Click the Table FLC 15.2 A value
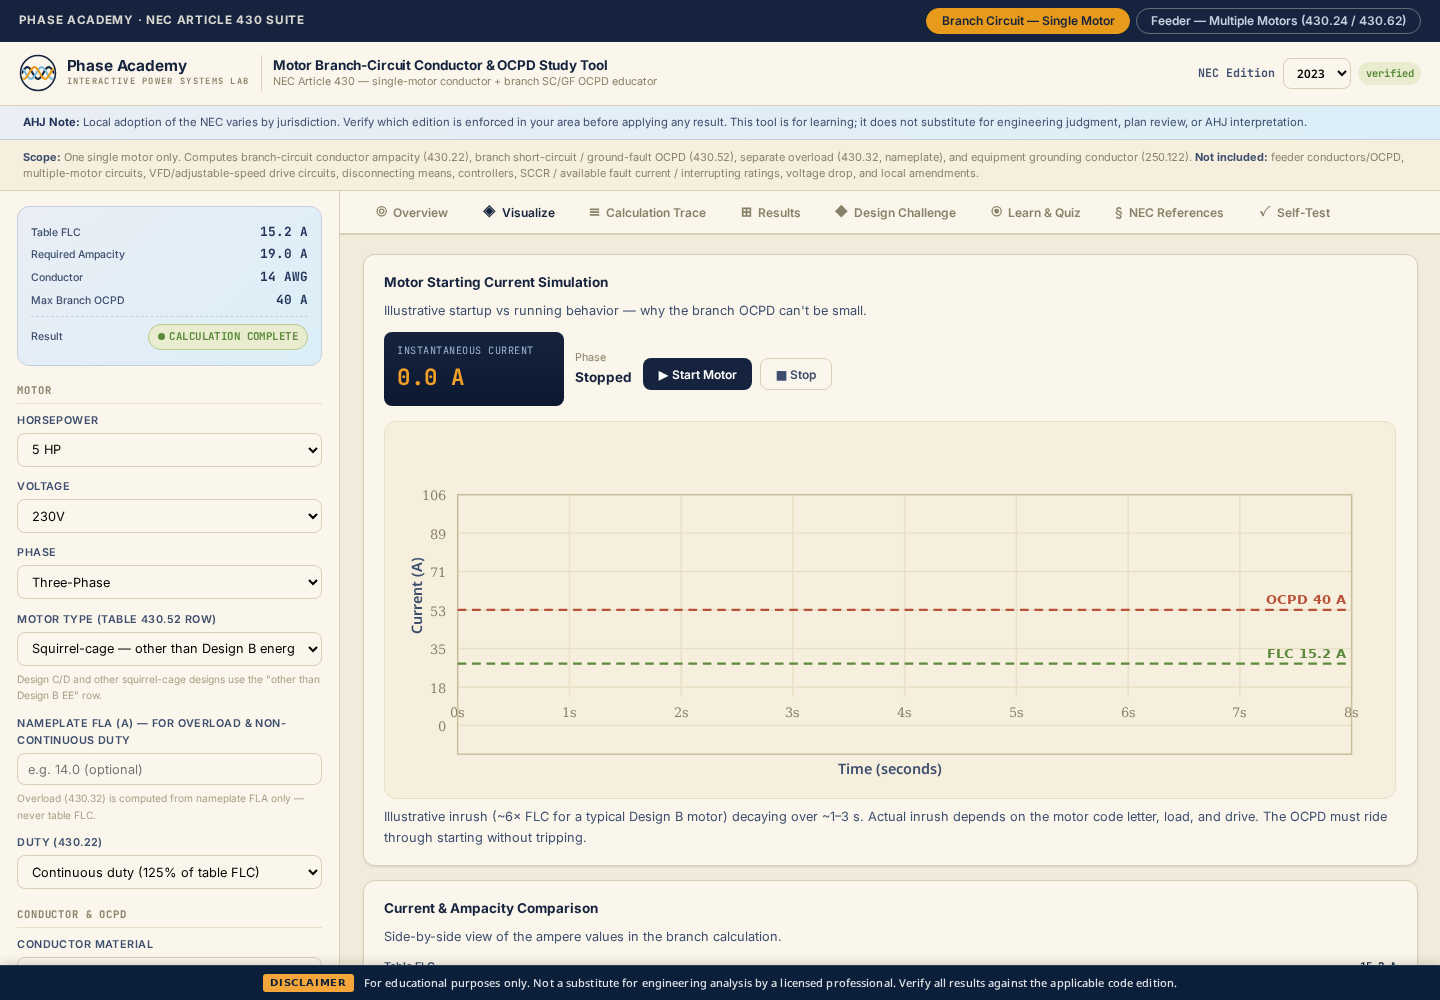 click(x=284, y=232)
